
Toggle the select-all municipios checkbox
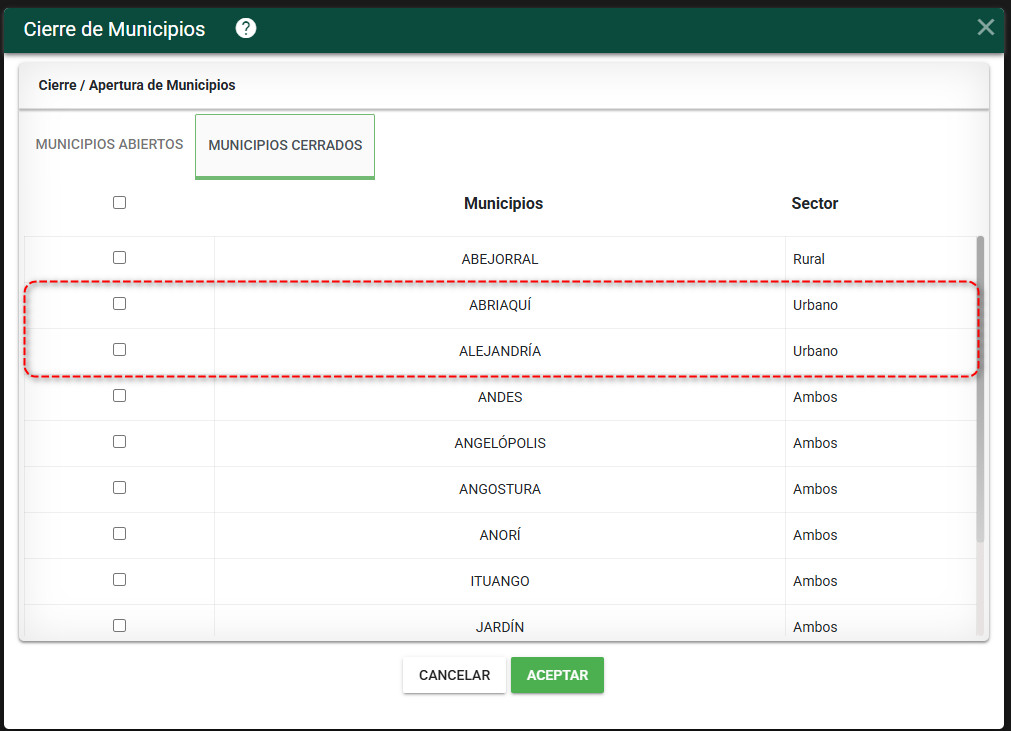coord(119,202)
